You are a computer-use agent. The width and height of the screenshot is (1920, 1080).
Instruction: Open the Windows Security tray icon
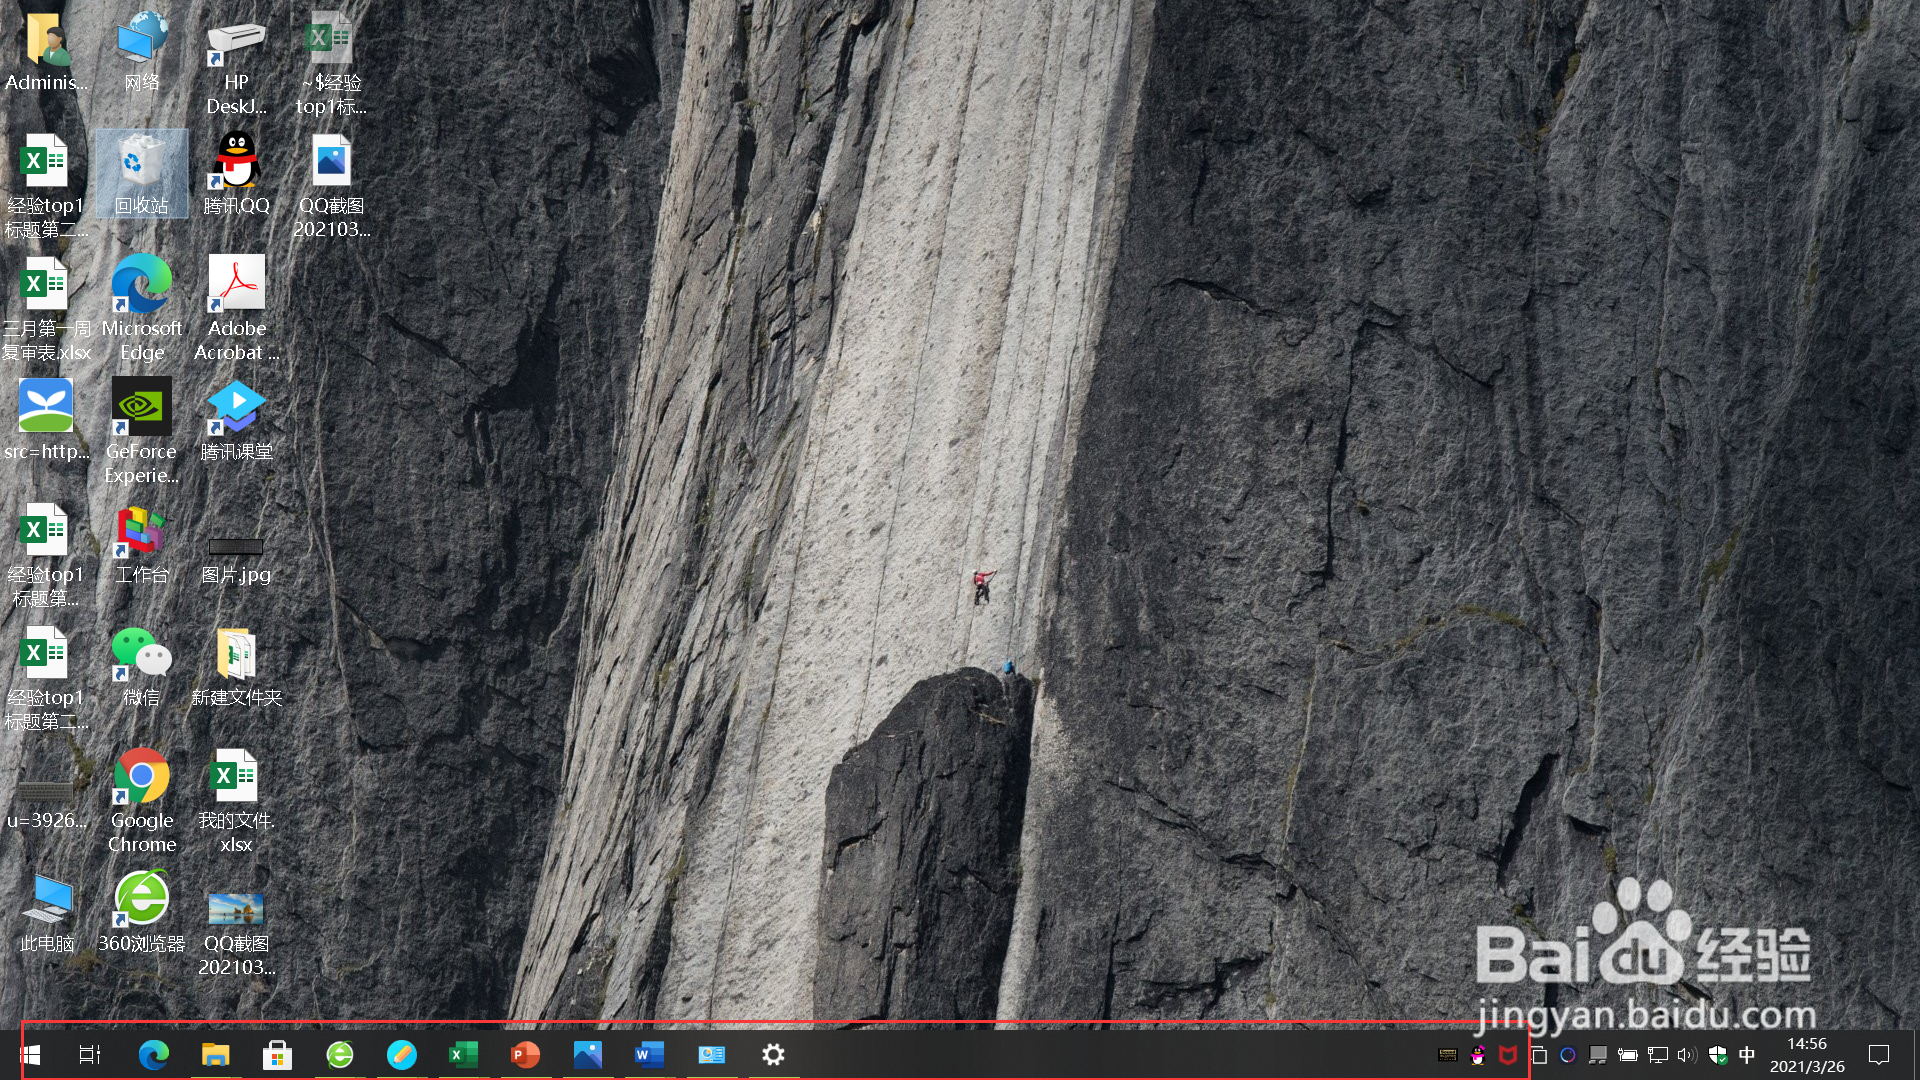tap(1718, 1055)
